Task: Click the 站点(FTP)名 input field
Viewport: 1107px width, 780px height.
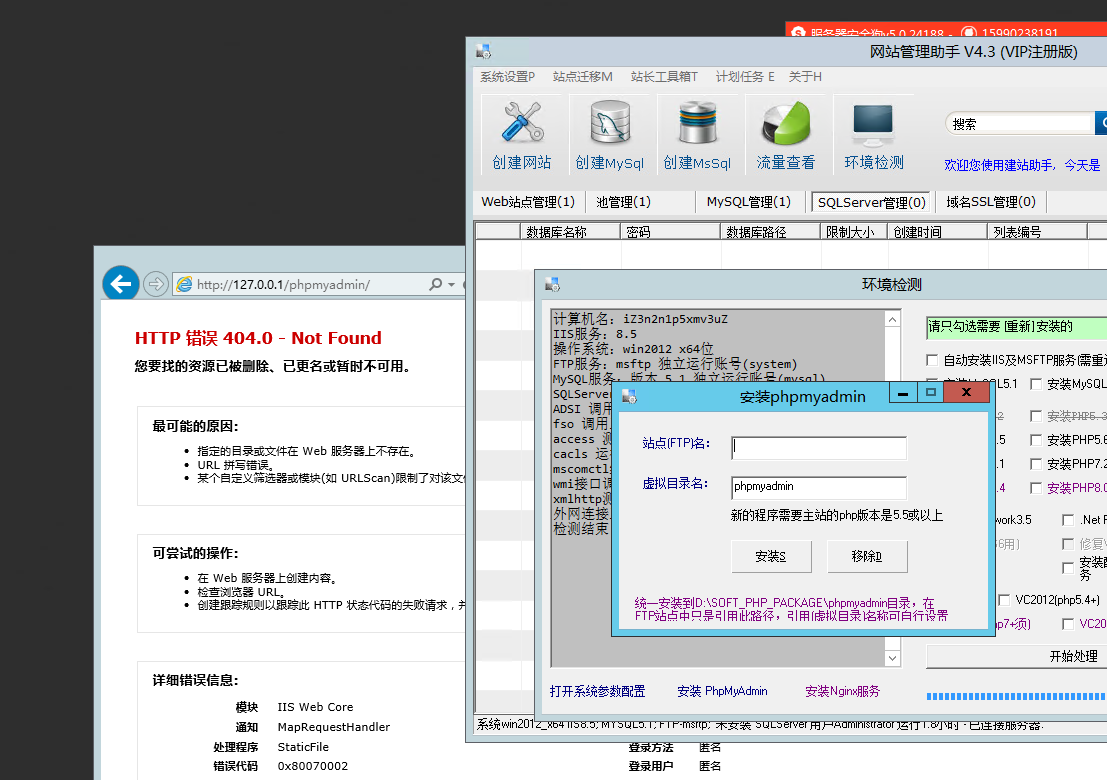Action: (x=818, y=448)
